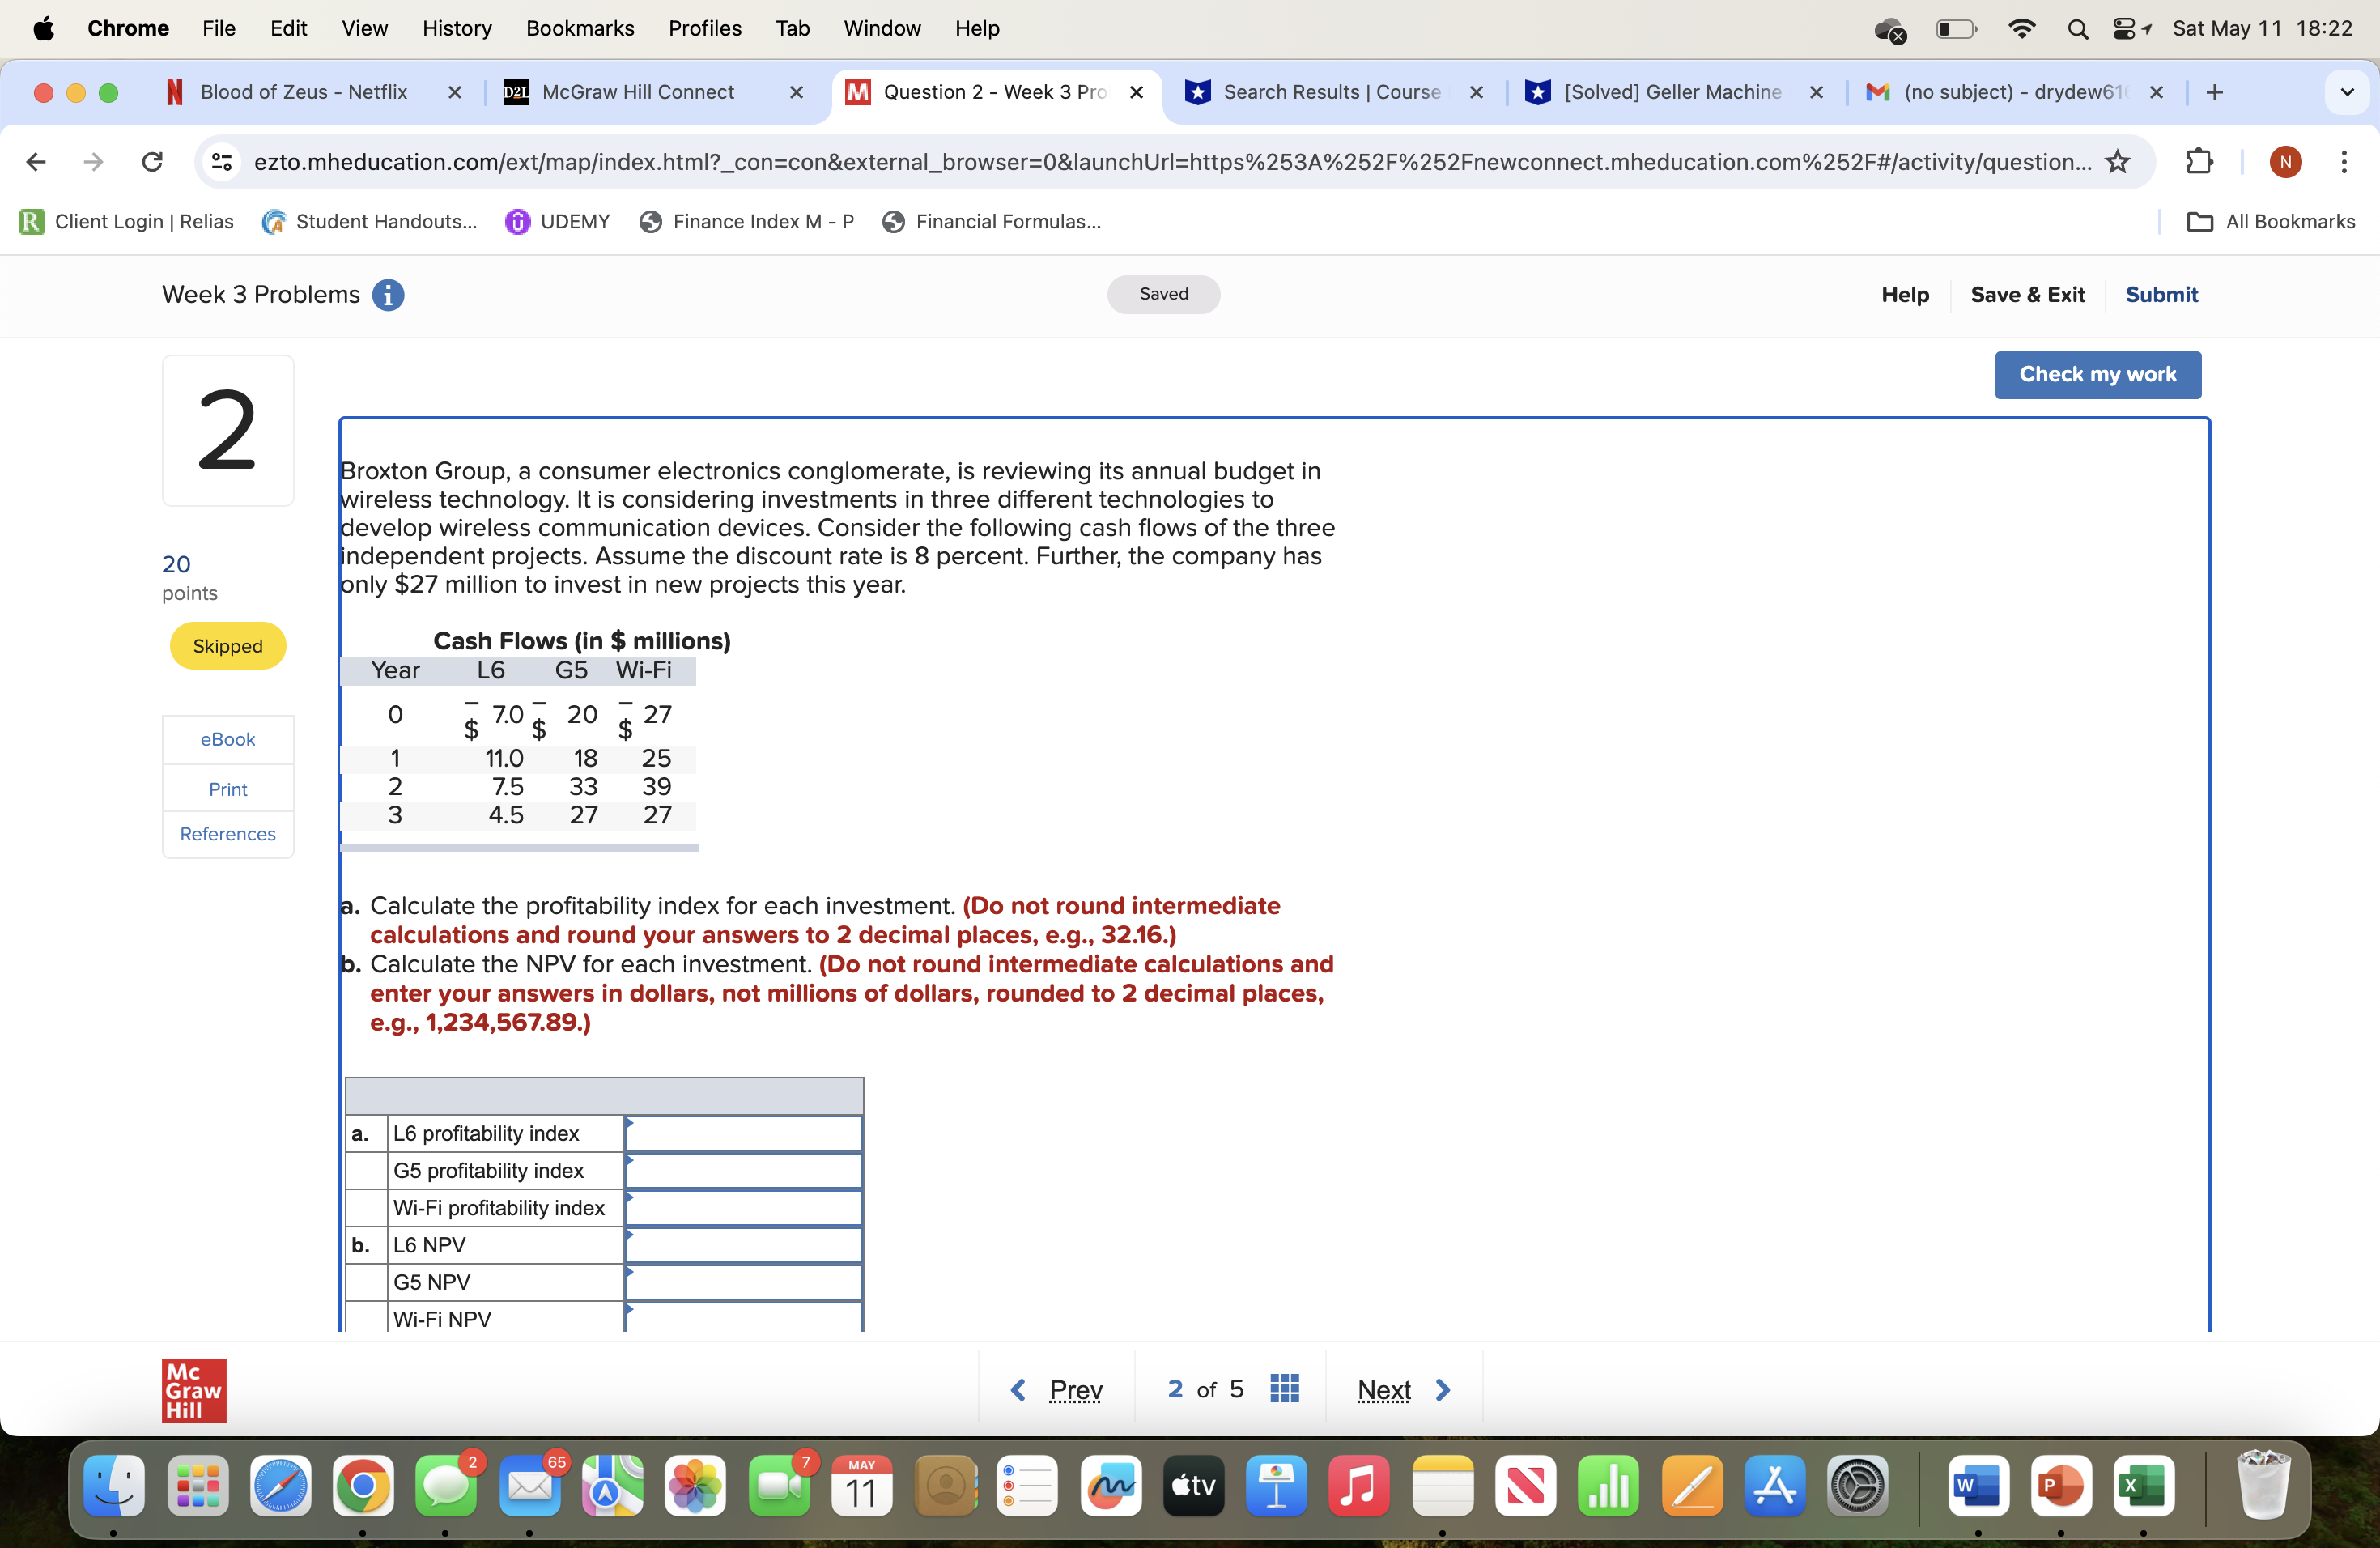Switch to the McGraw Hill Connect tab
Viewport: 2380px width, 1548px height.
pos(637,92)
